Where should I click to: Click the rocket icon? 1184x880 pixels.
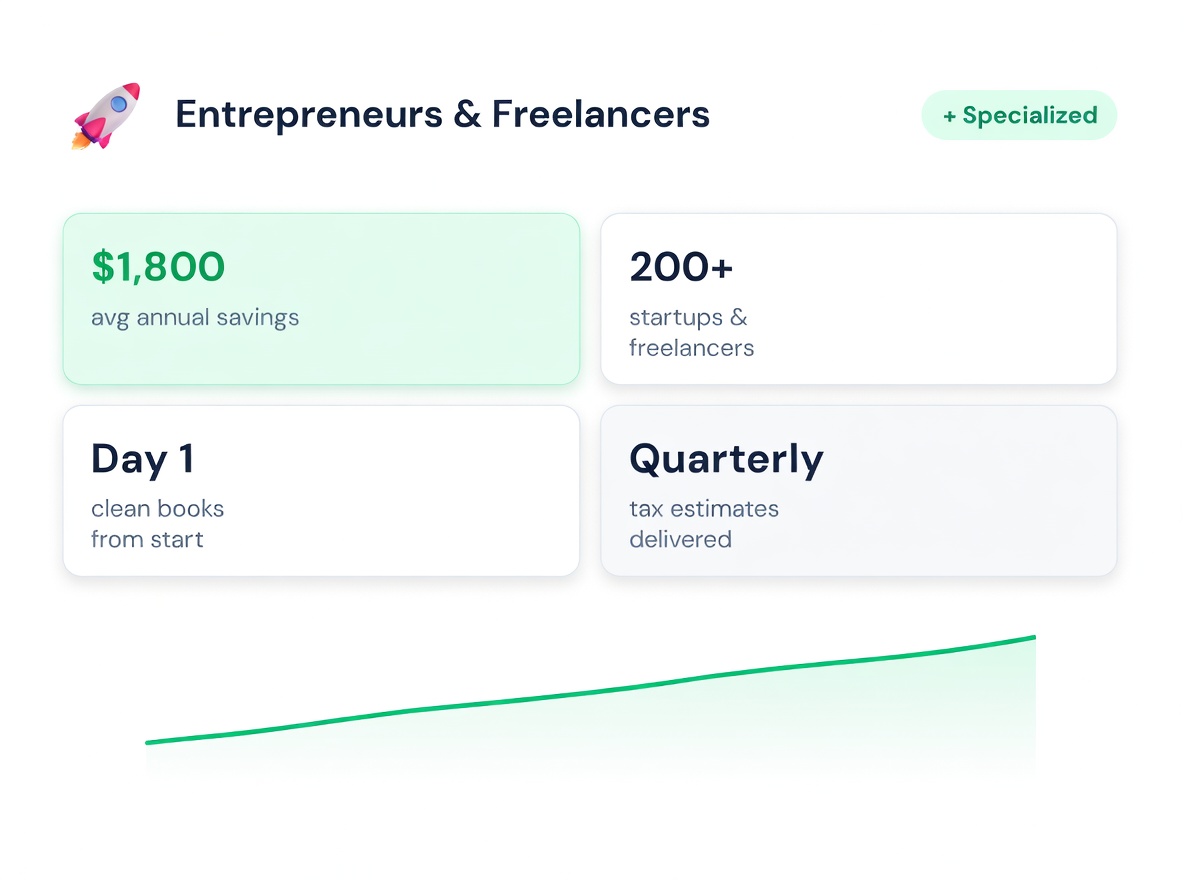(106, 116)
